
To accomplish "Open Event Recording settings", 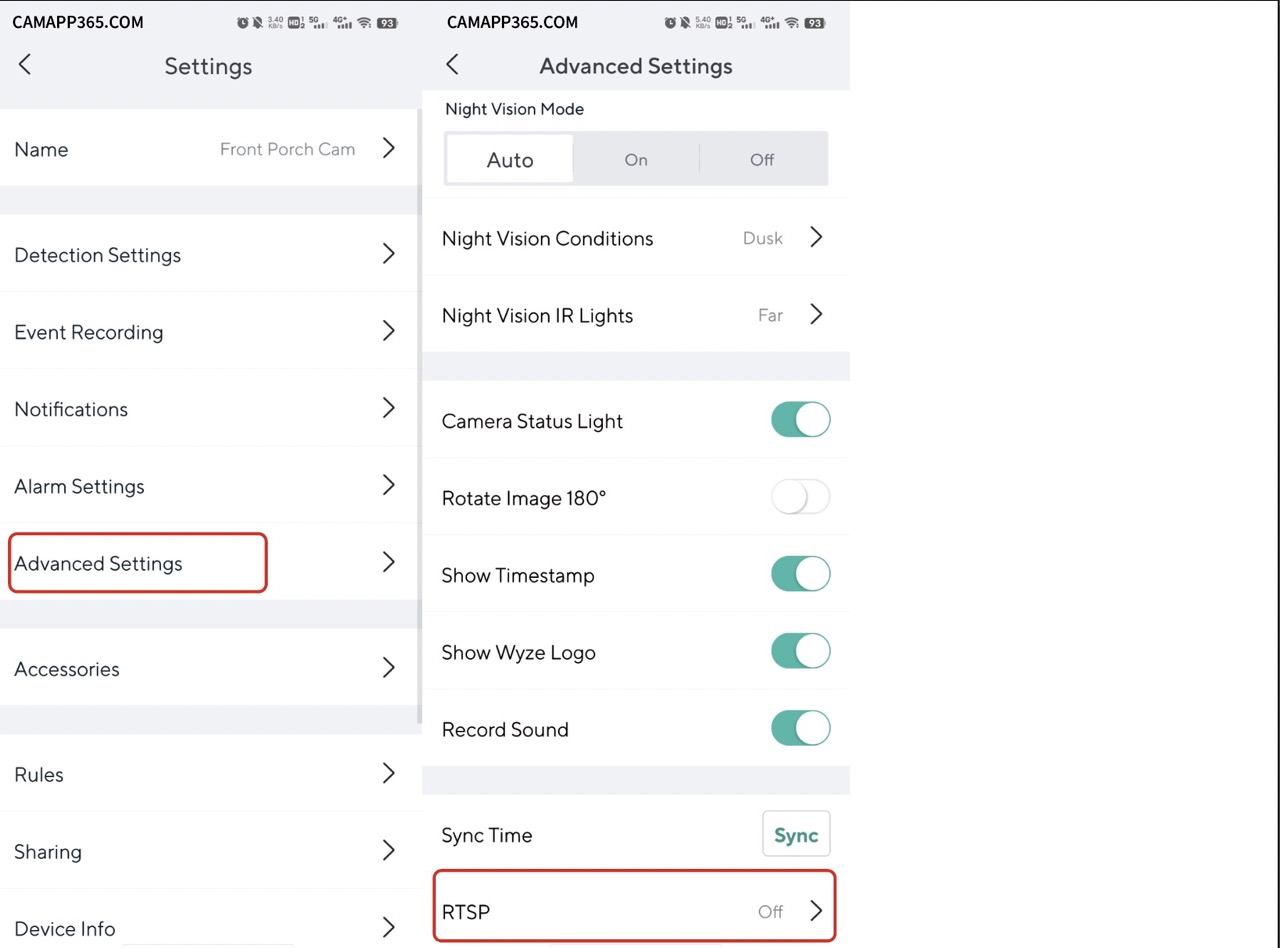I will pos(208,331).
